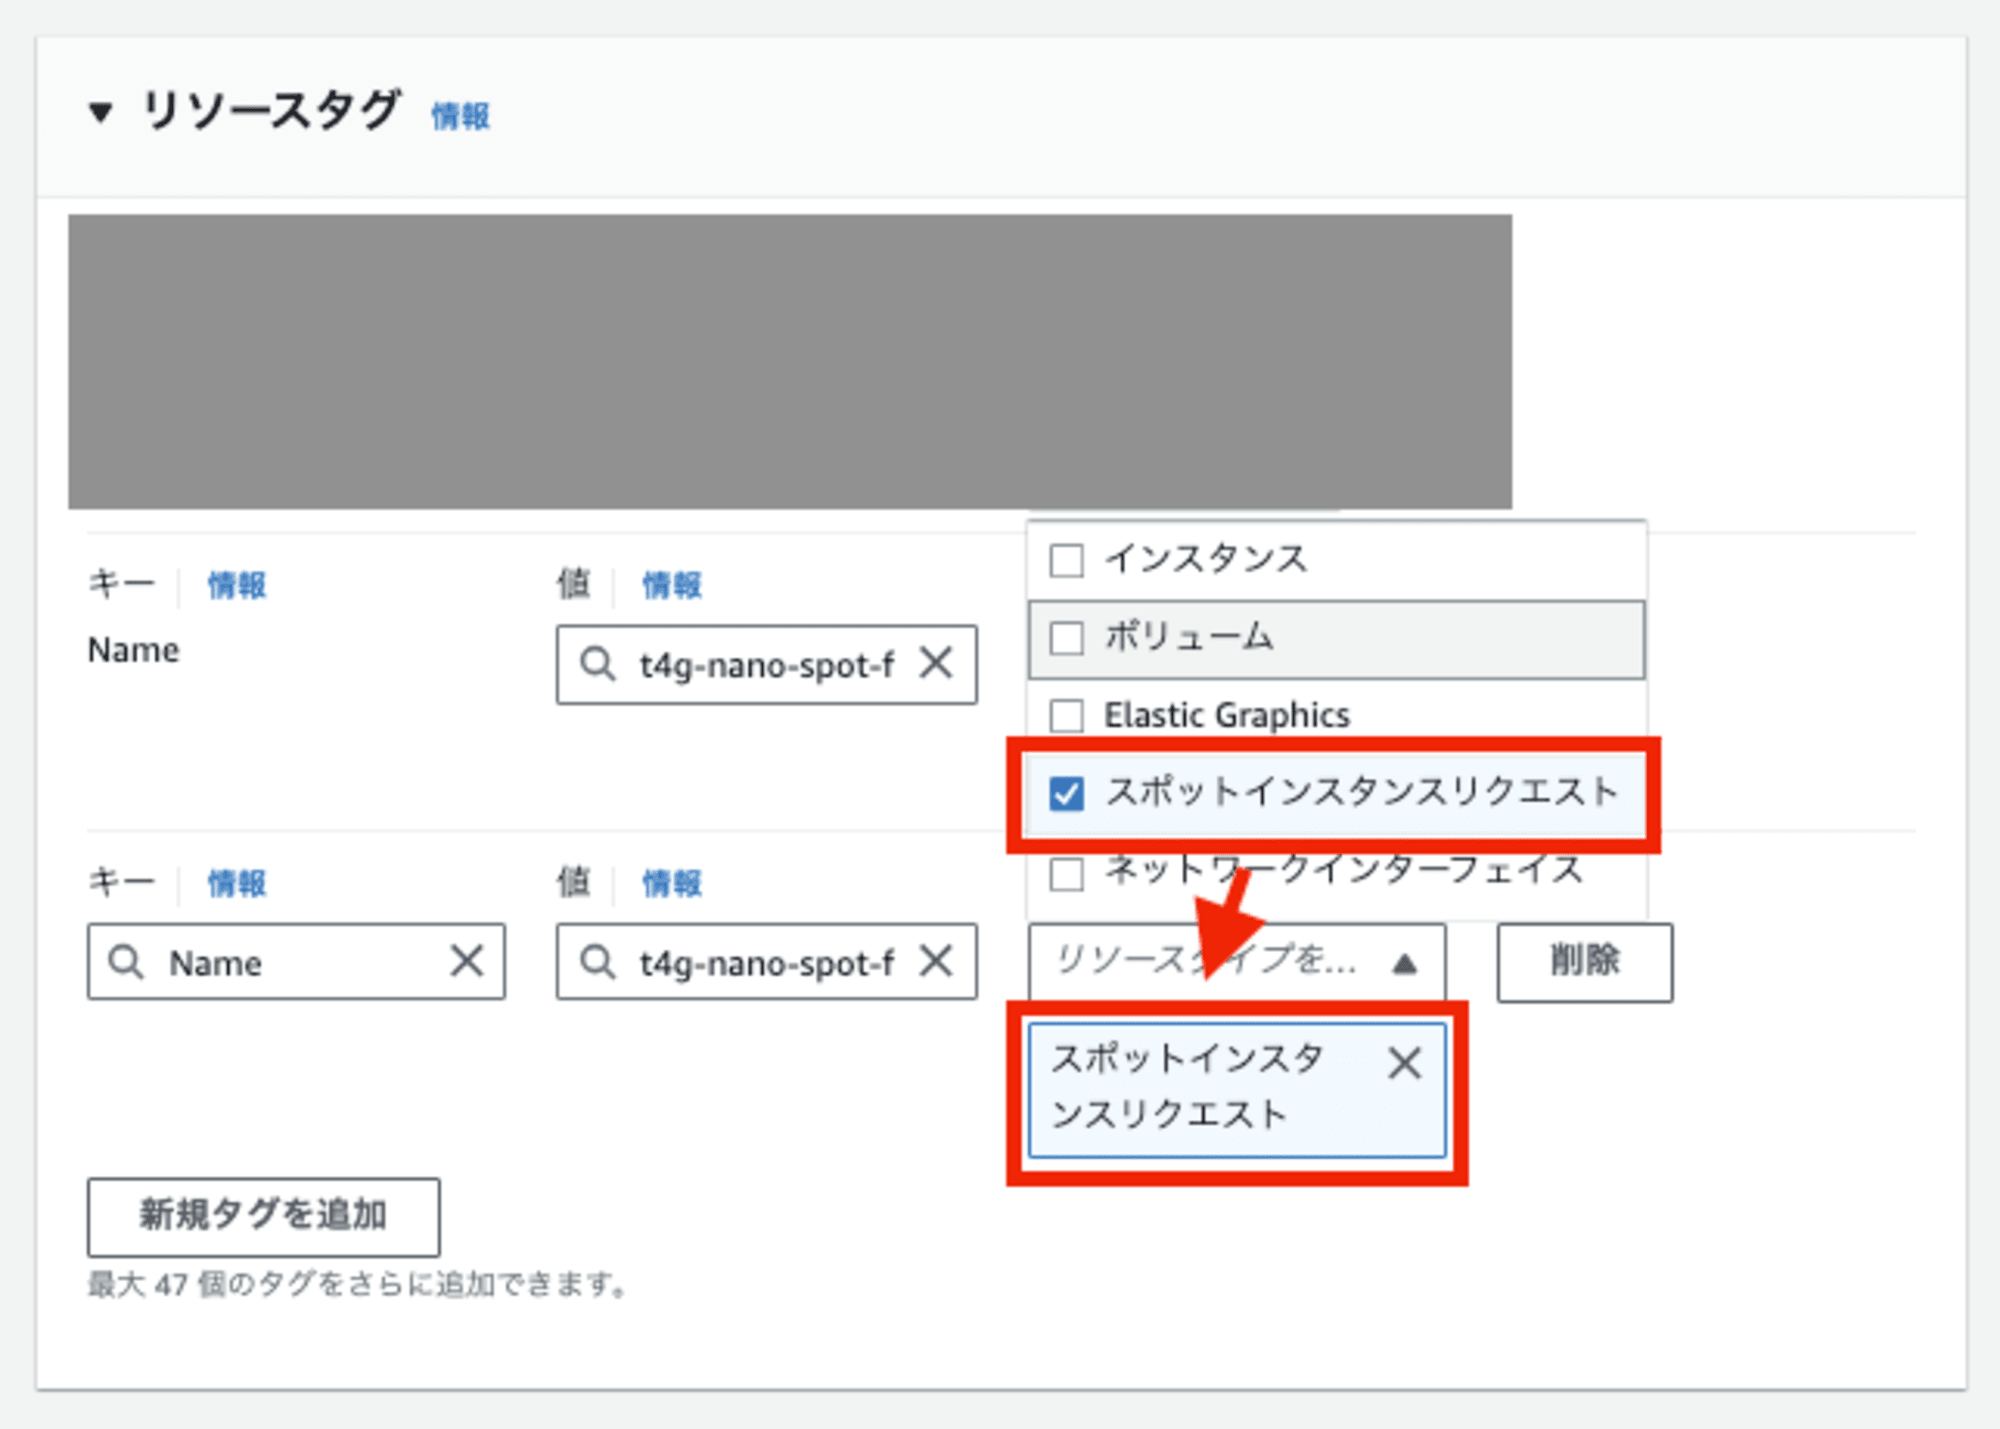Viewport: 2000px width, 1429px height.
Task: Clear the Name key field X
Action: point(466,961)
